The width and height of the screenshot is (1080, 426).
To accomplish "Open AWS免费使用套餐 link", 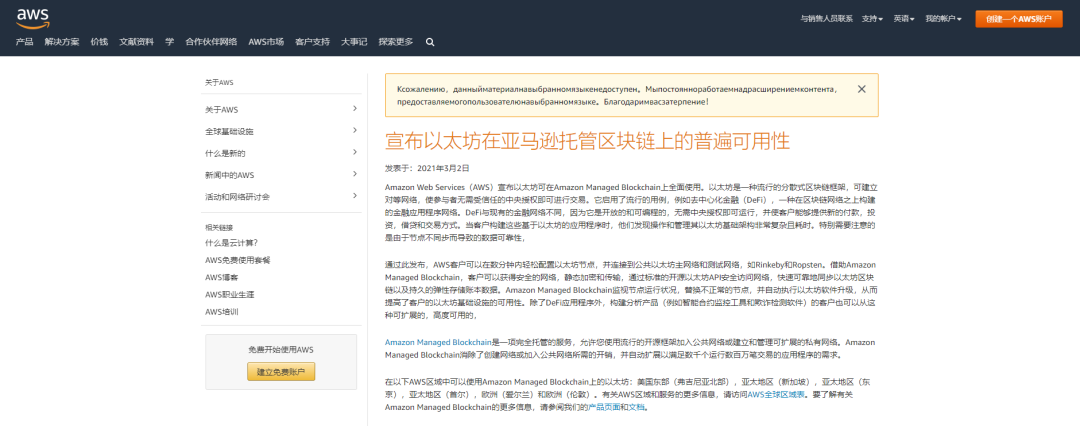I will [238, 260].
